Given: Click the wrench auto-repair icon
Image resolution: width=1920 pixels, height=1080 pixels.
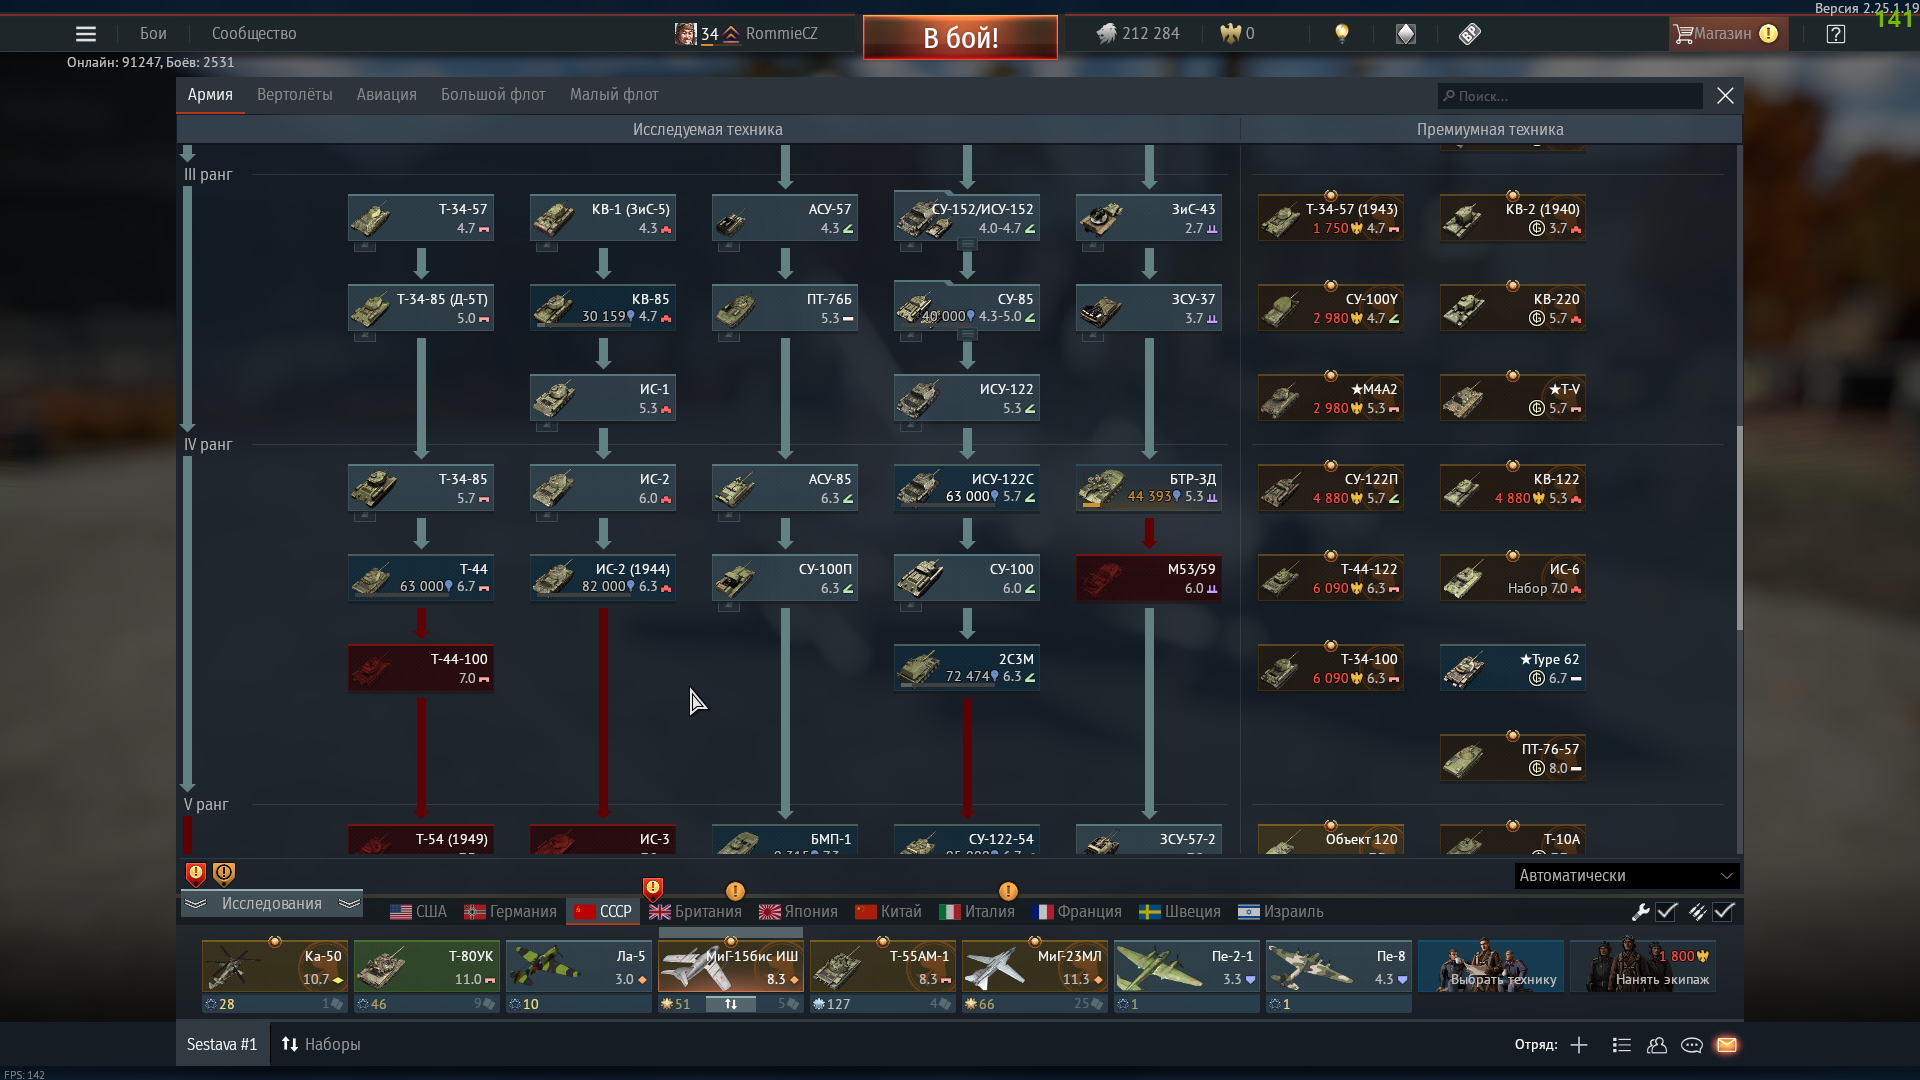Looking at the screenshot, I should [1640, 912].
